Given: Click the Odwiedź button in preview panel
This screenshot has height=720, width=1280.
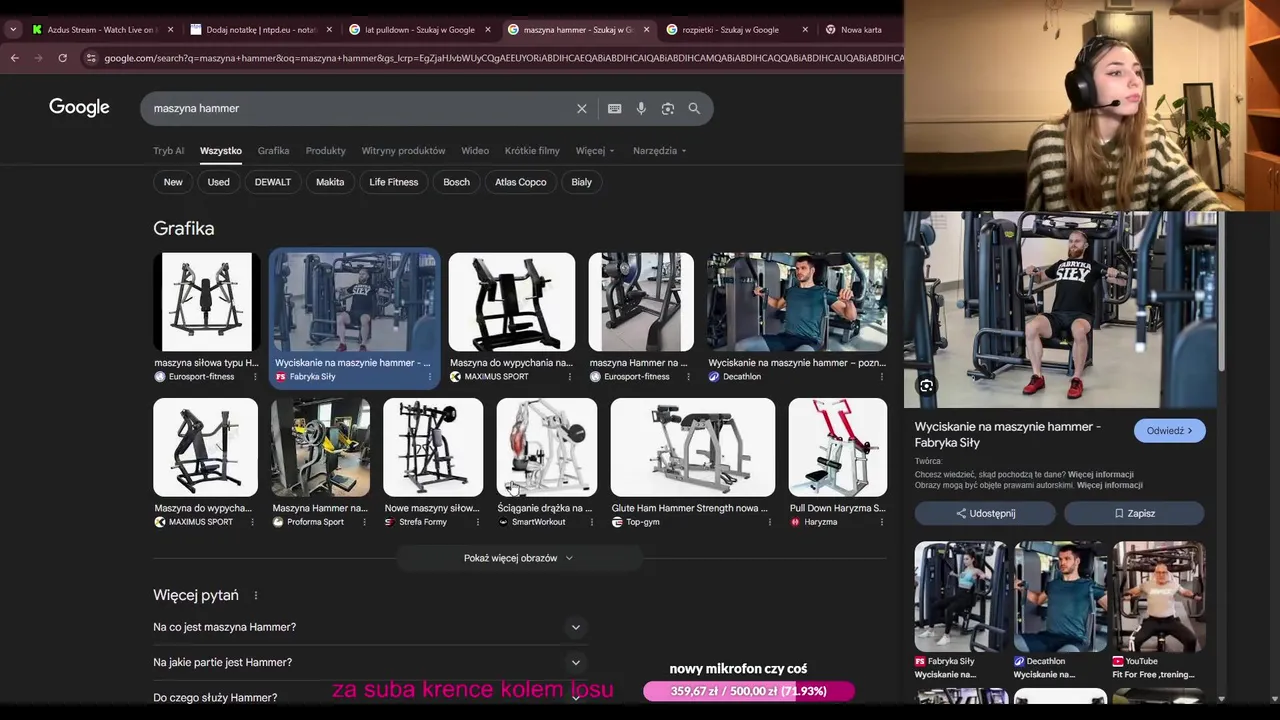Looking at the screenshot, I should coord(1169,431).
